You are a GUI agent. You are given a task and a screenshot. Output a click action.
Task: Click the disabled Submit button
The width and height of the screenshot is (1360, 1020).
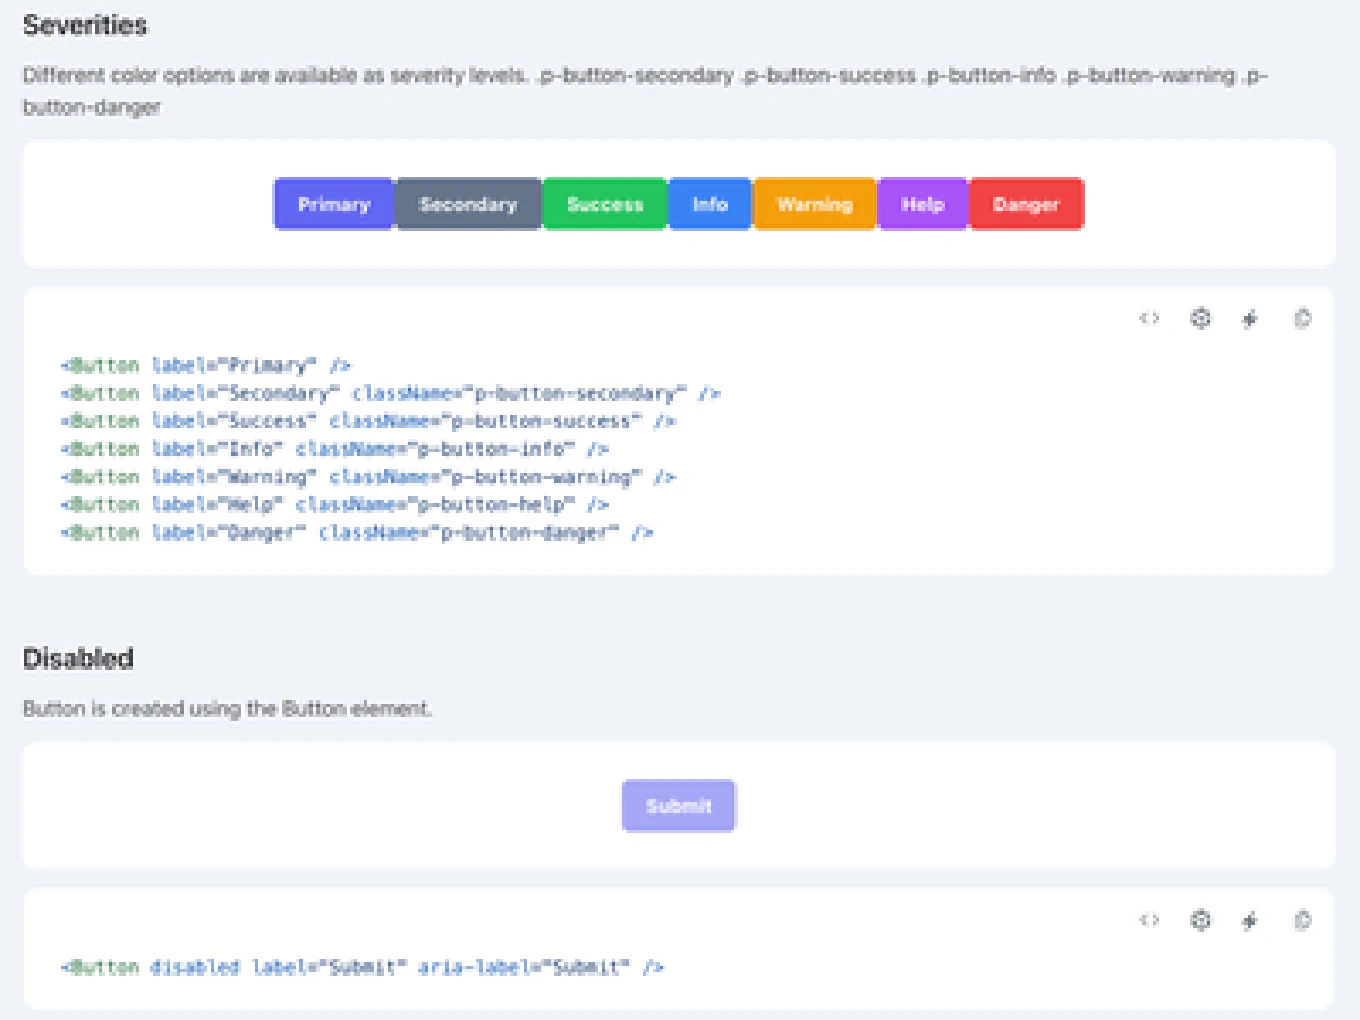pos(679,806)
